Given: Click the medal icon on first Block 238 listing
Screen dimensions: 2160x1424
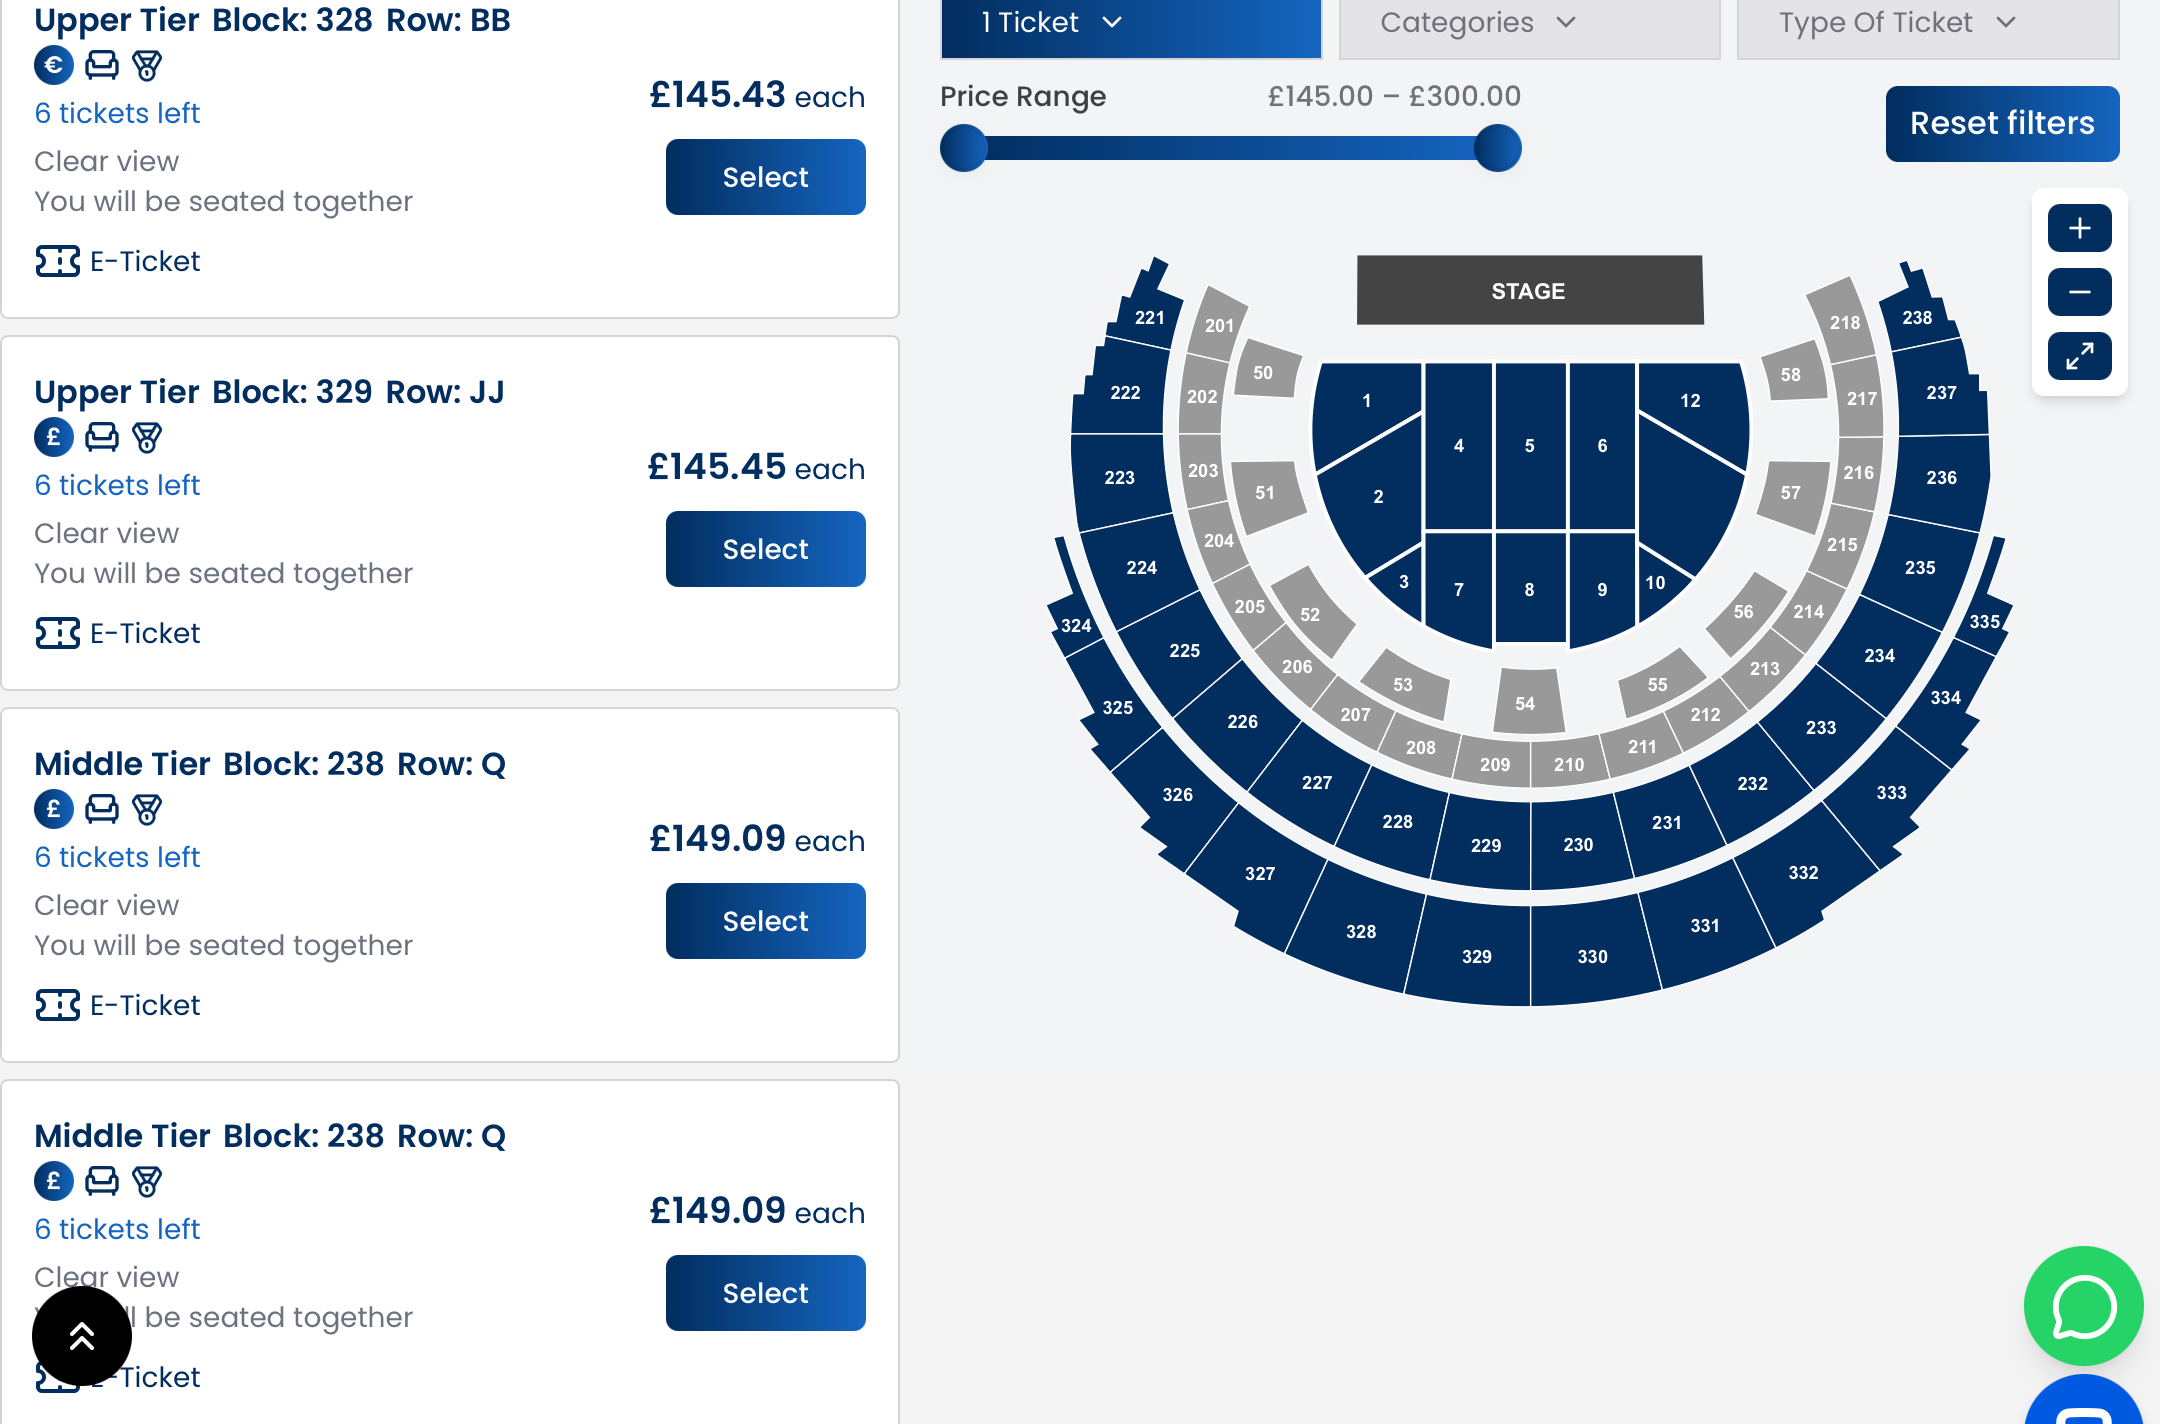Looking at the screenshot, I should [x=147, y=809].
